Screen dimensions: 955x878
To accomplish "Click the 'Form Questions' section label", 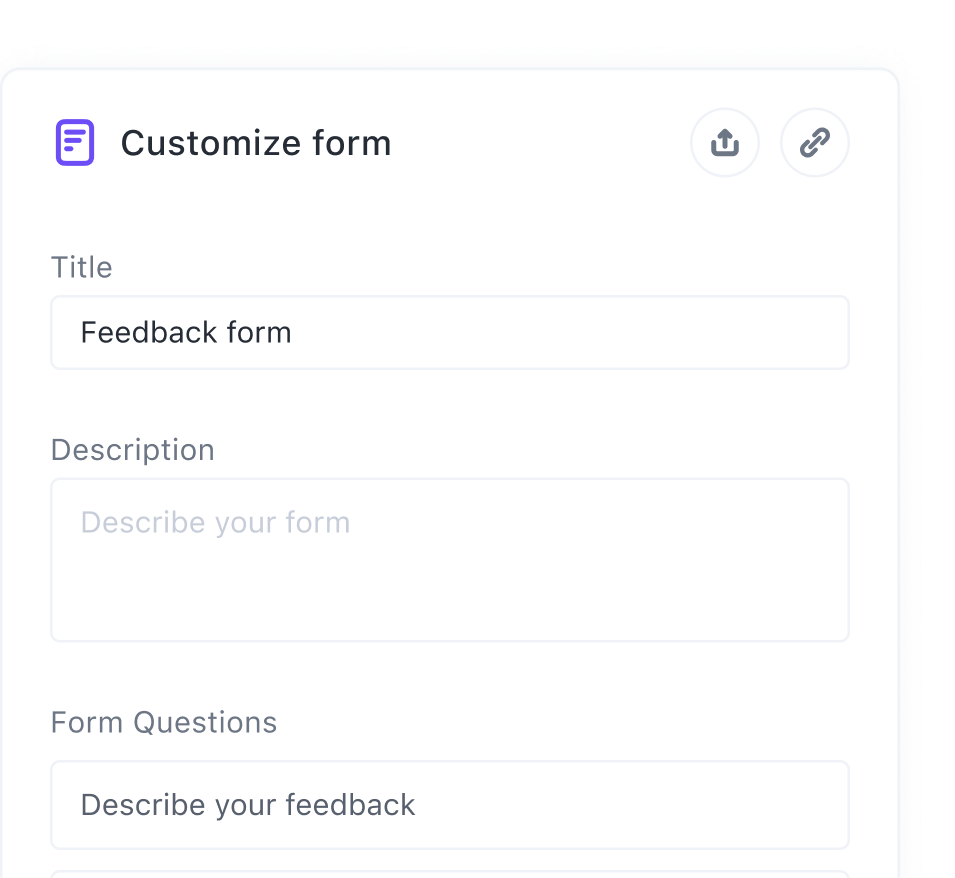I will point(164,722).
